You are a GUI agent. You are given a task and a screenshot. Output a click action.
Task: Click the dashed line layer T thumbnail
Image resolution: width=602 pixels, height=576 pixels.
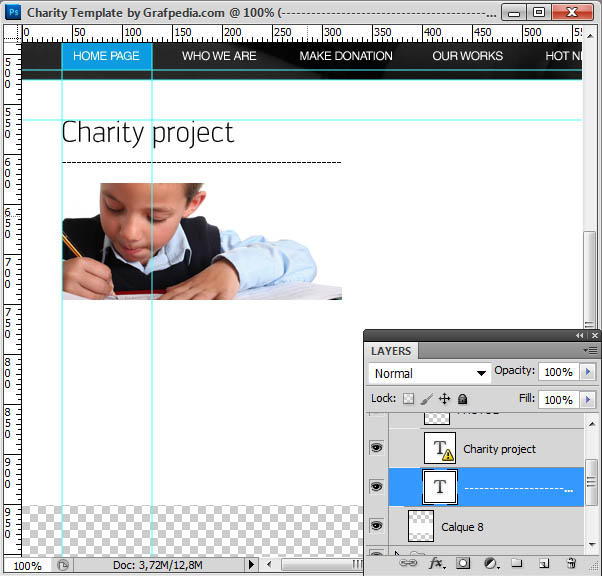(x=440, y=487)
